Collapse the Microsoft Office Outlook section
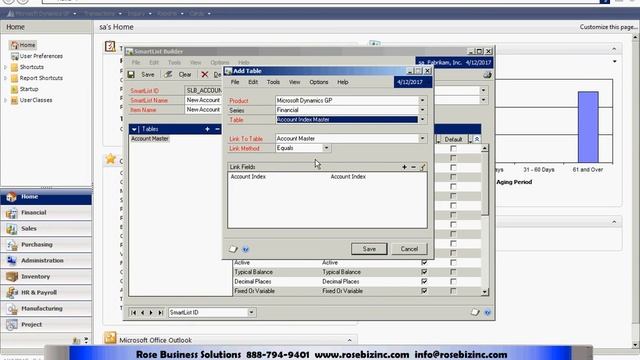 pos(349,340)
